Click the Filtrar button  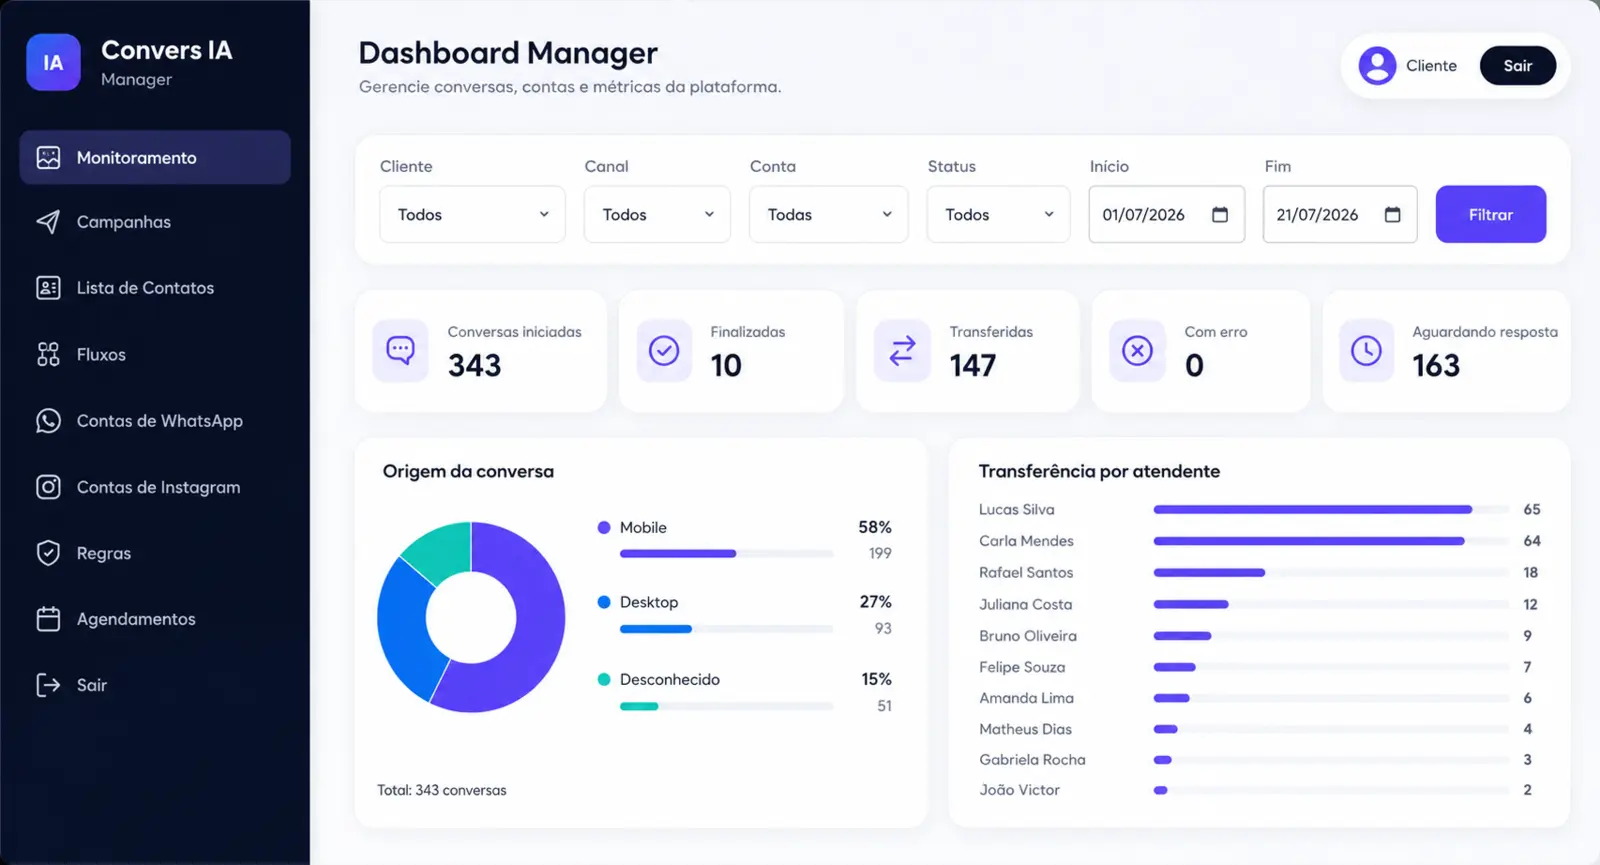pos(1490,214)
